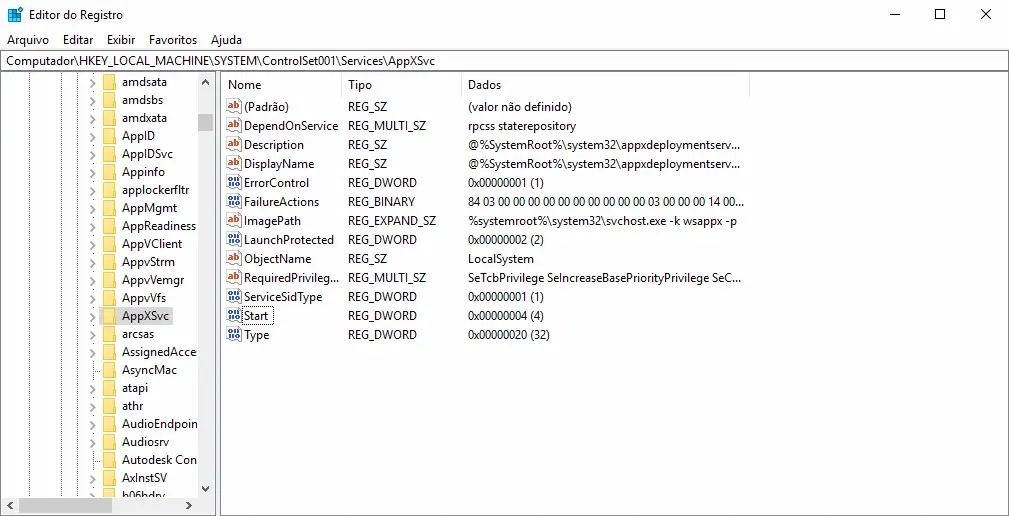Select the DependOnService value icon

pyautogui.click(x=234, y=125)
